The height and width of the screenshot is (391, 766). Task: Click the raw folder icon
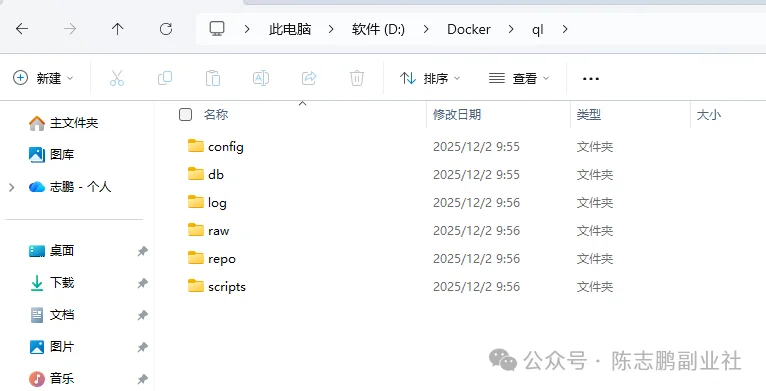point(195,230)
